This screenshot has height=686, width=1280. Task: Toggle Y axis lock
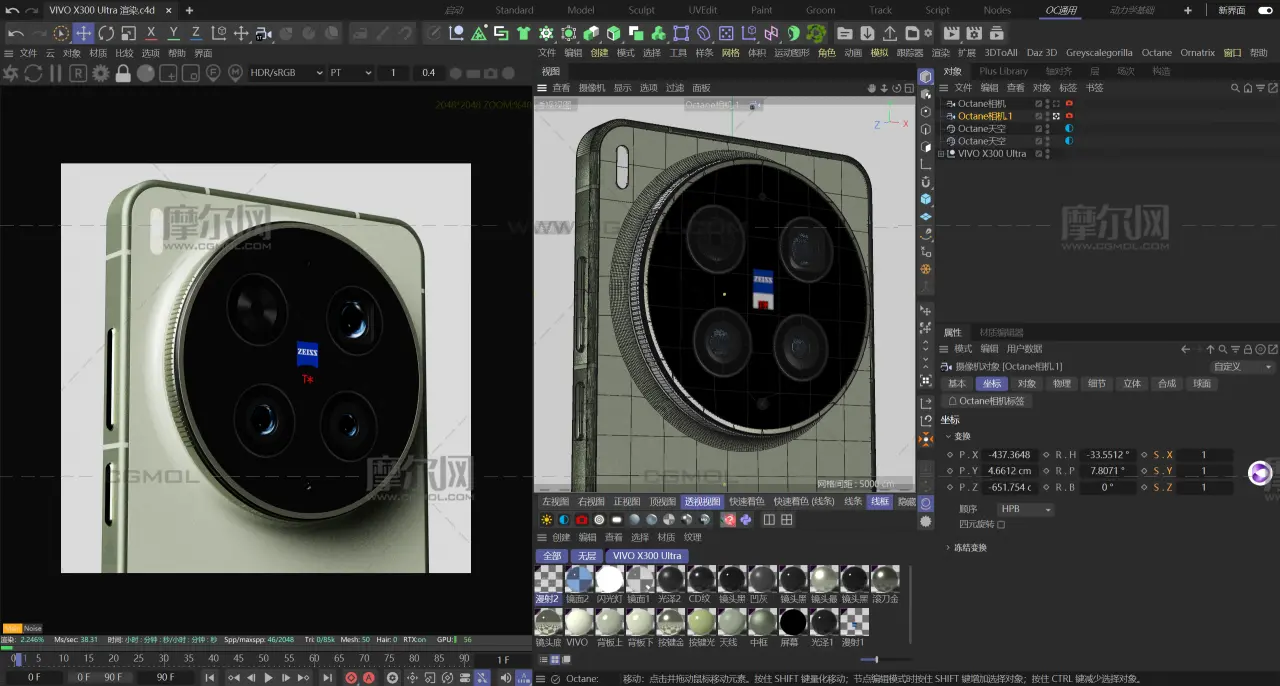(174, 33)
